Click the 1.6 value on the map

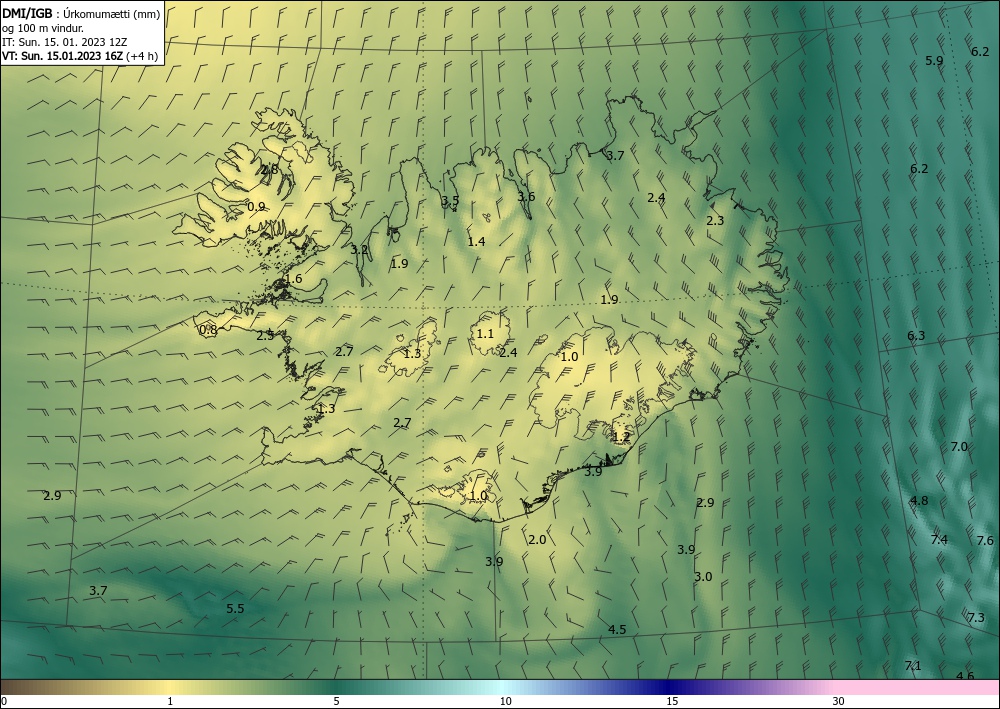pyautogui.click(x=293, y=279)
